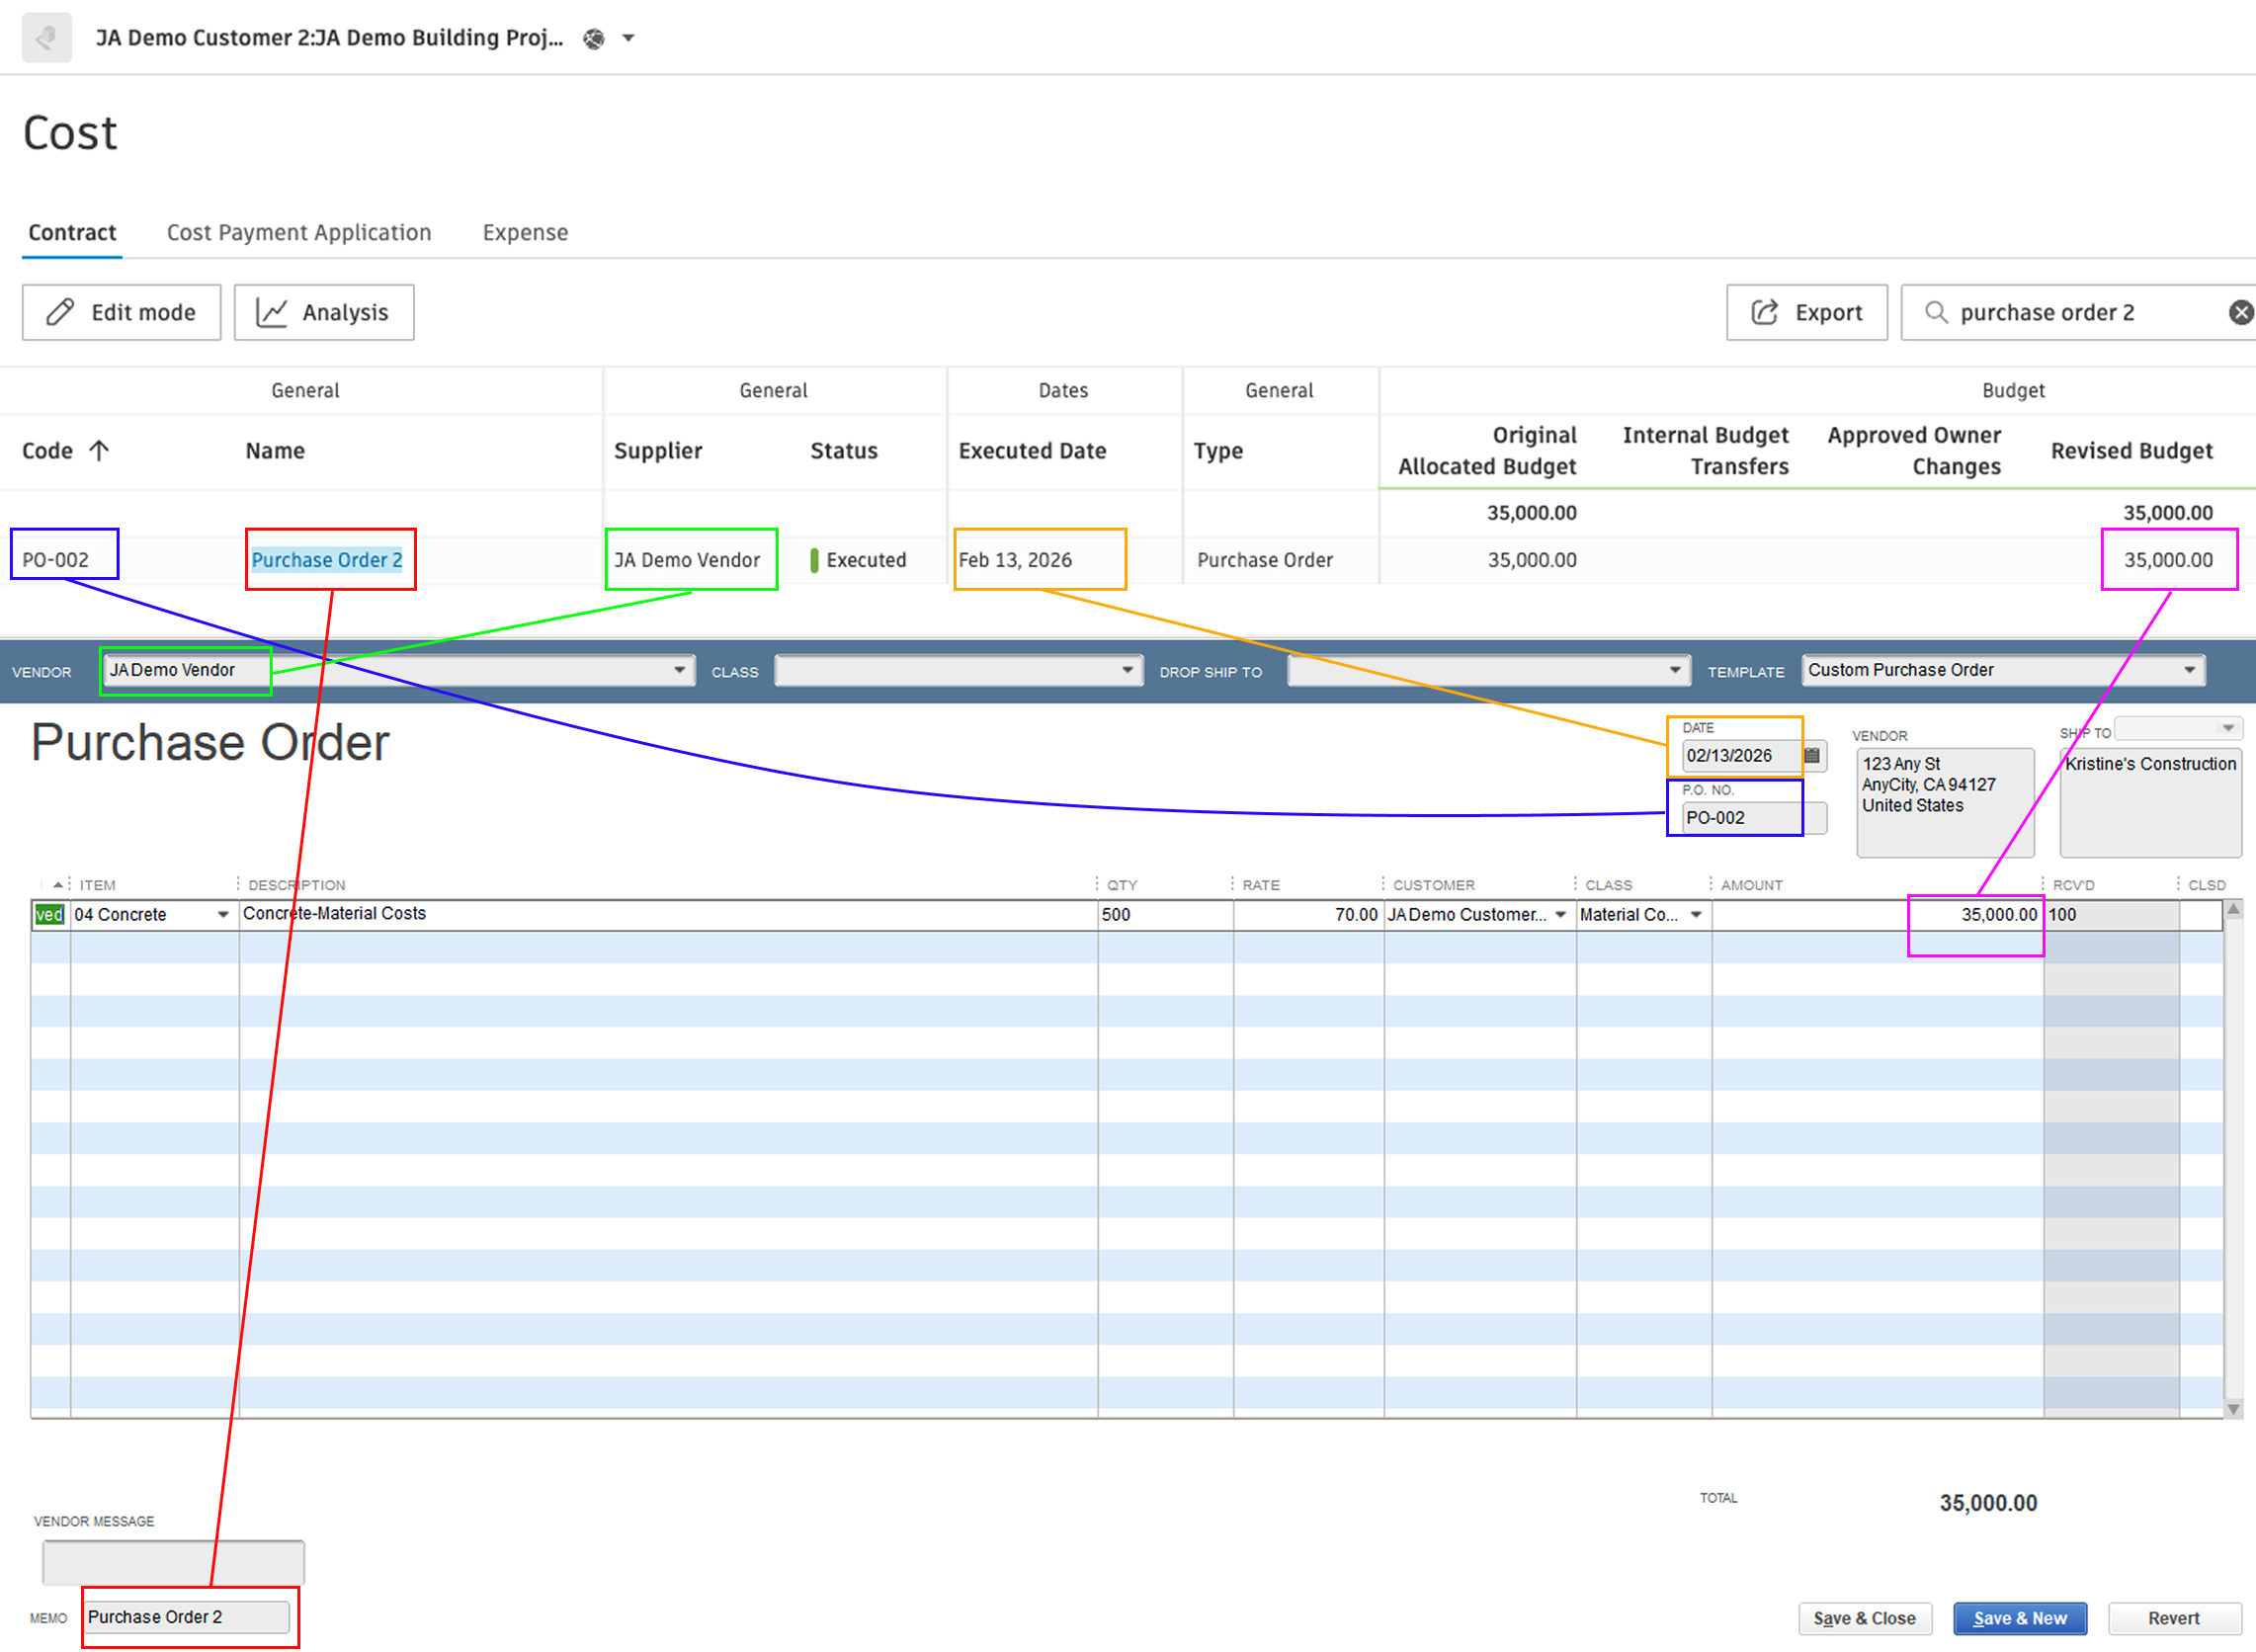Expand the 04 Concrete item dropdown

(x=223, y=914)
